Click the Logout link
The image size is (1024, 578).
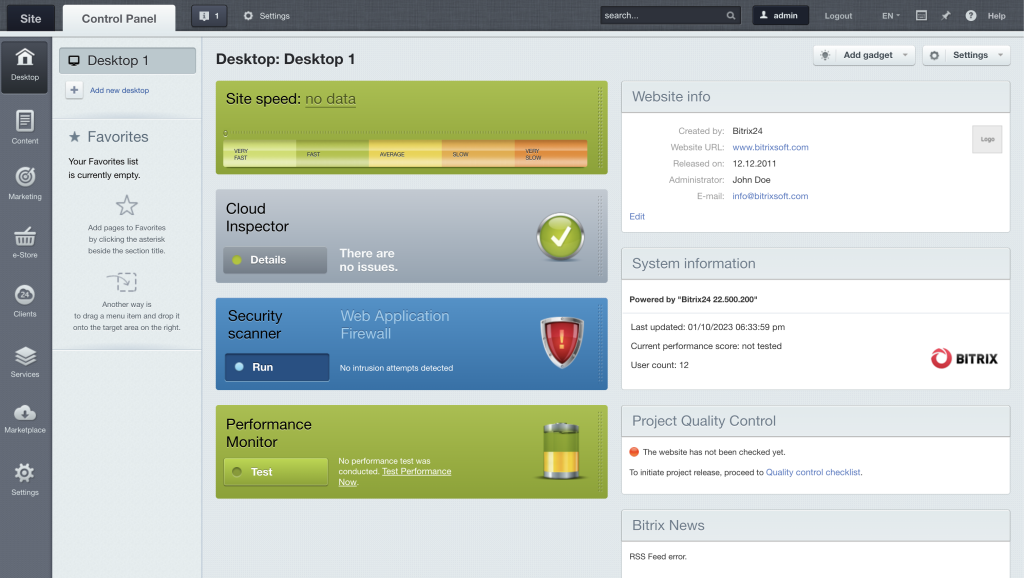[838, 16]
